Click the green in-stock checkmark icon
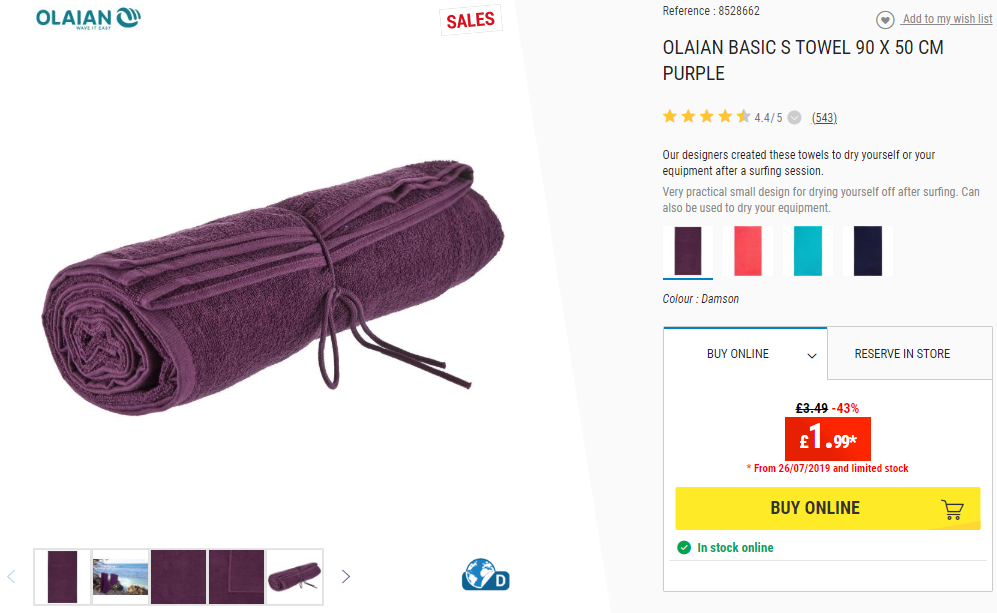997x613 pixels. pyautogui.click(x=684, y=548)
